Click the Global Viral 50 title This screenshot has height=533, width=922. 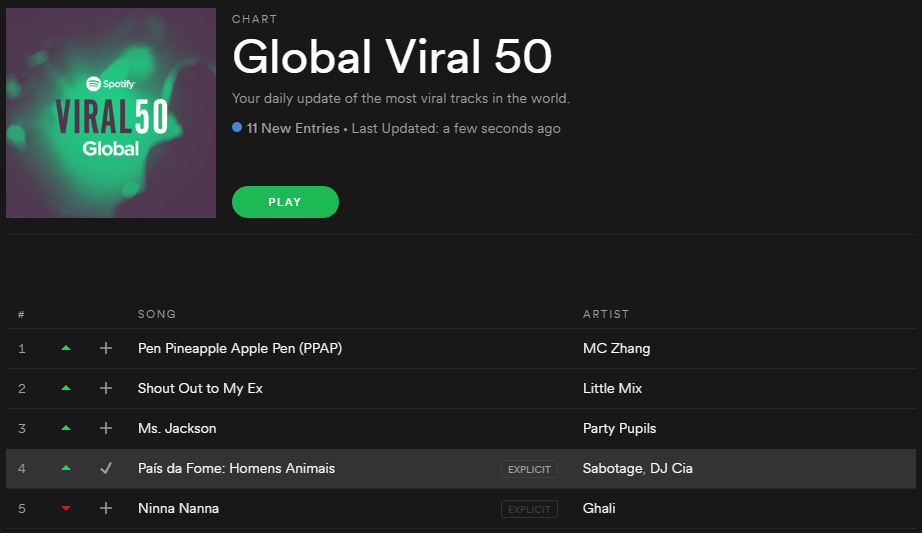click(392, 57)
